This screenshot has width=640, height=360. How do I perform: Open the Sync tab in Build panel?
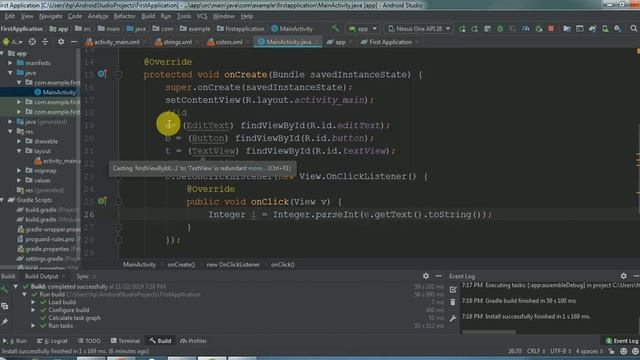coord(83,276)
